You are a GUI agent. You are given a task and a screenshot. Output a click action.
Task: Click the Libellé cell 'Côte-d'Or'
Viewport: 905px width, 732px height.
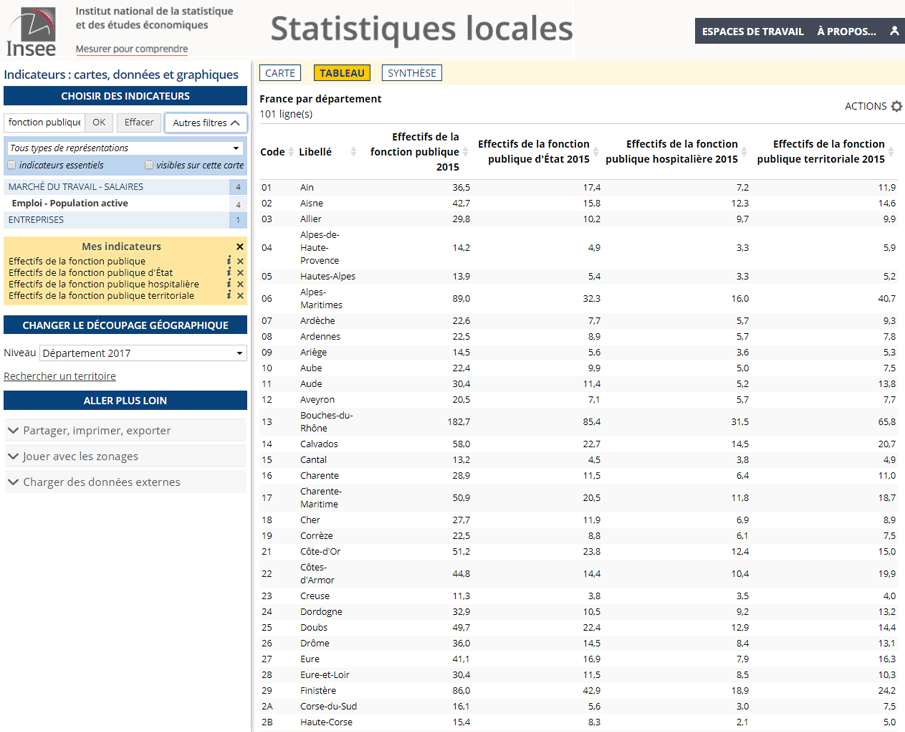(320, 551)
